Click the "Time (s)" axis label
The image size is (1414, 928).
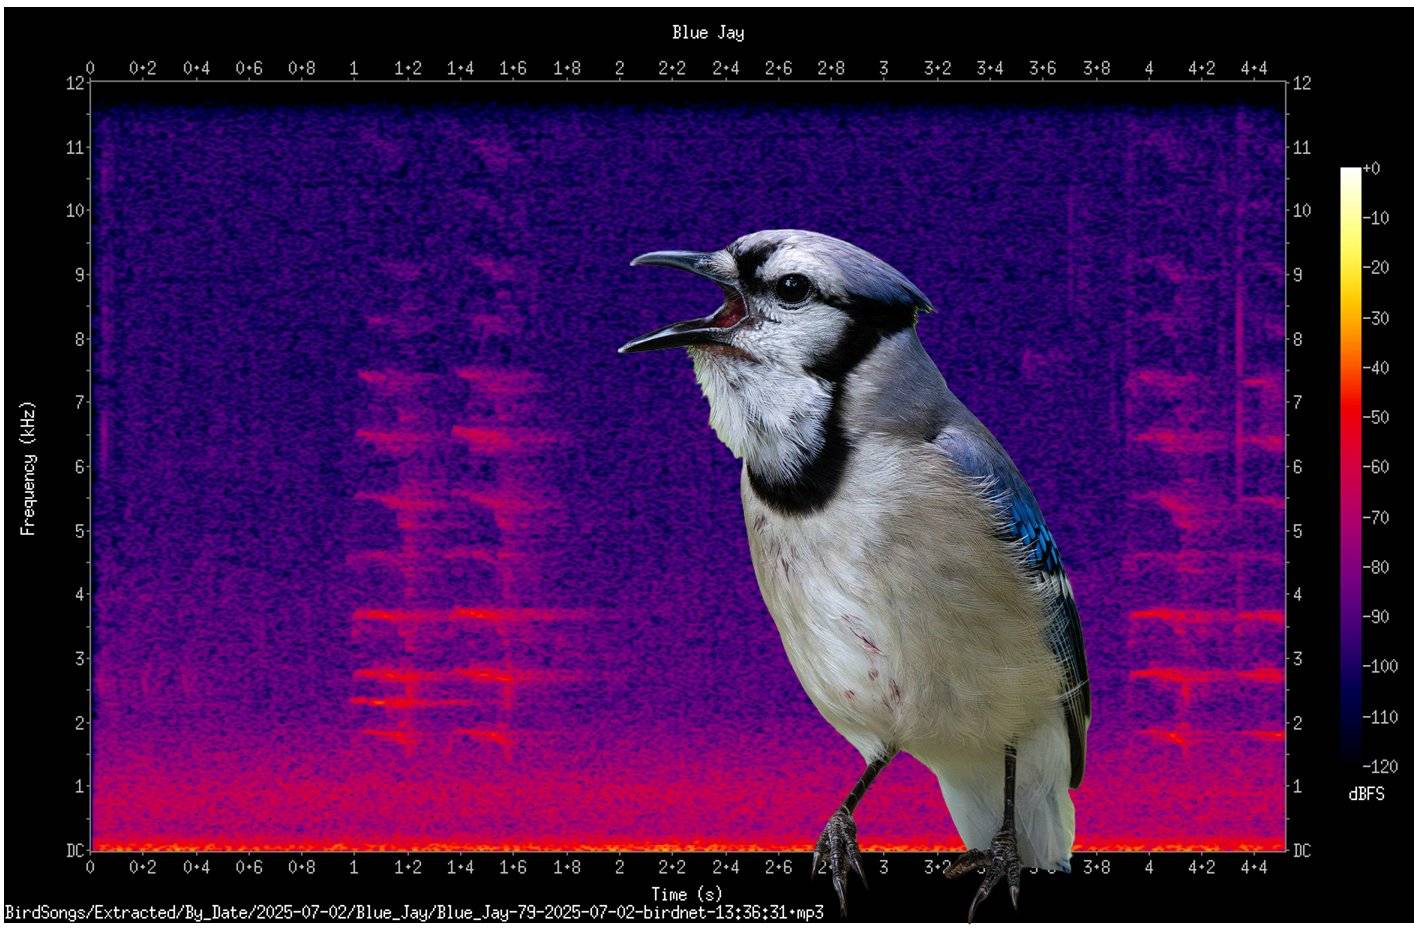click(685, 893)
